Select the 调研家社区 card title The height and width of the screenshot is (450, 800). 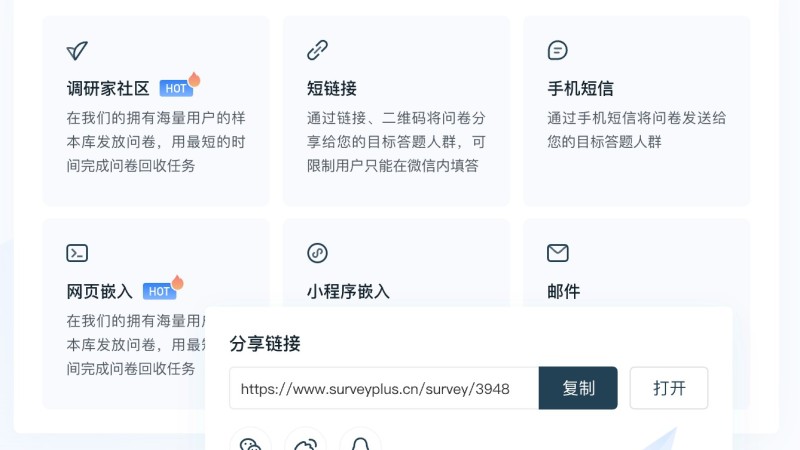pos(108,88)
